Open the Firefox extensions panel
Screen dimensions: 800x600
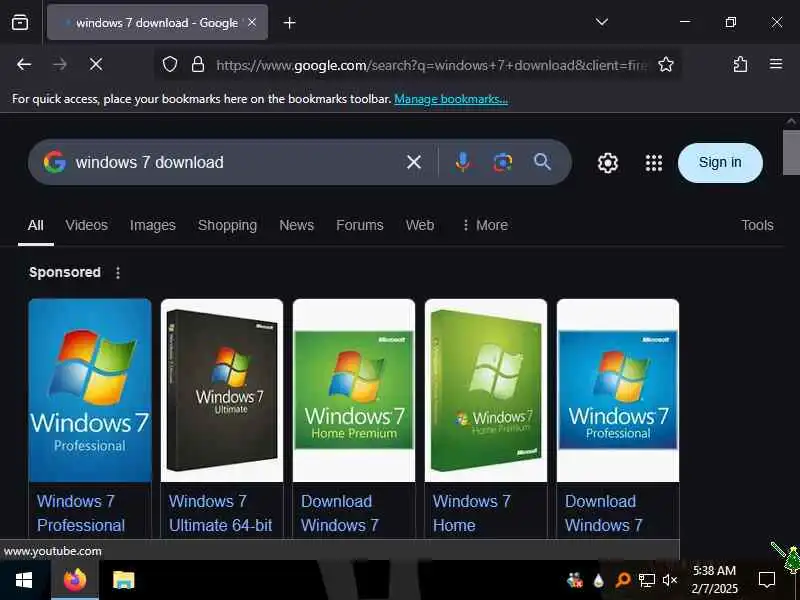[x=740, y=64]
